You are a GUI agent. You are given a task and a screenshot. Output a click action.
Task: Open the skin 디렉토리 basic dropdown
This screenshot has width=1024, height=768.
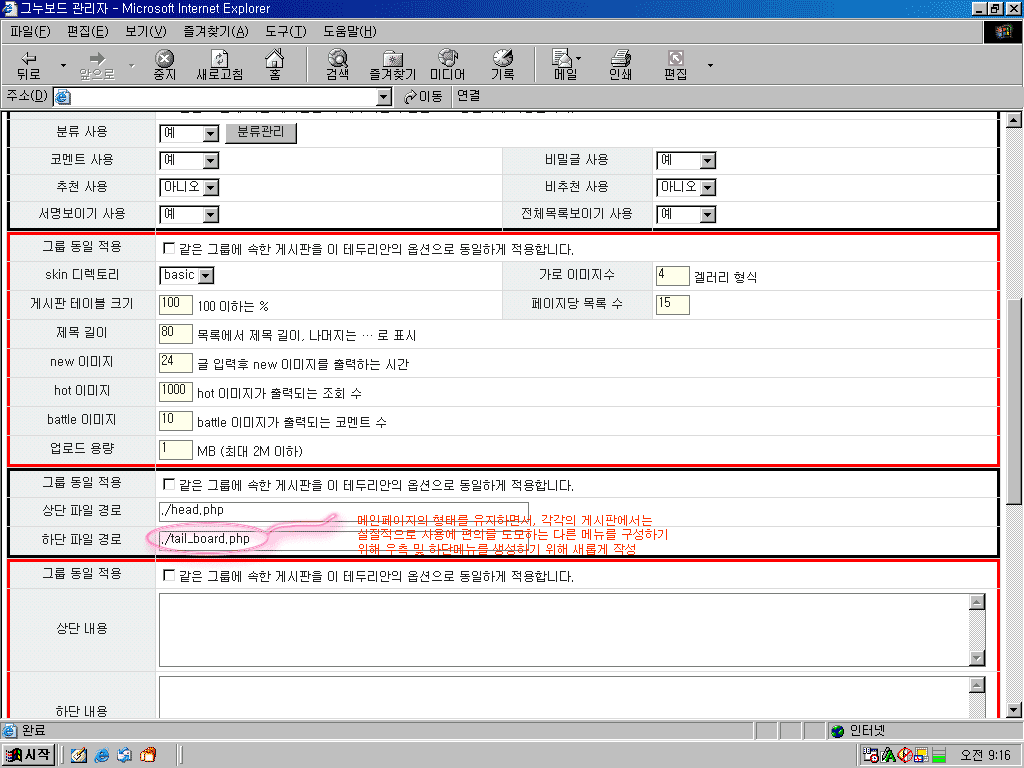pyautogui.click(x=206, y=275)
